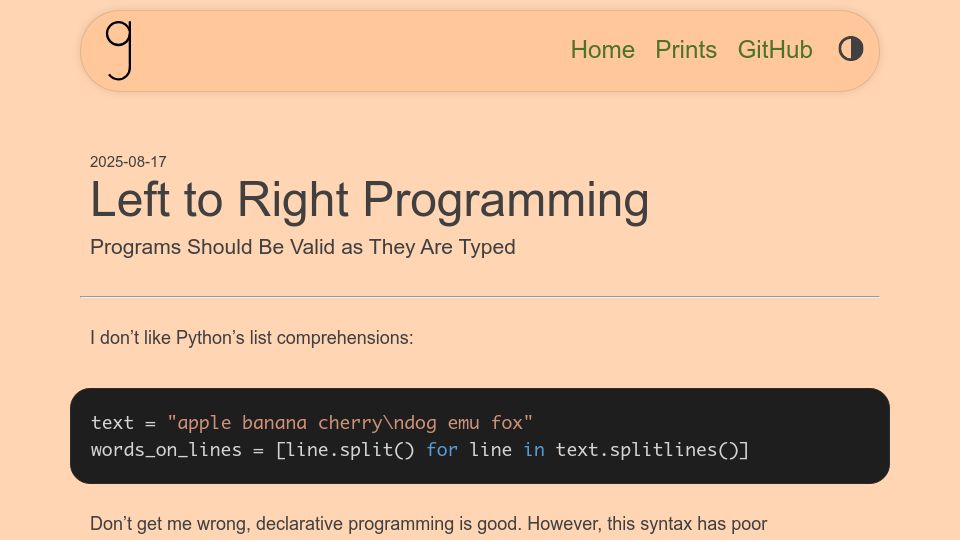960x540 pixels.
Task: Click subtitle 'Programs Should Be Valid as They Are Typed'
Action: tap(302, 247)
